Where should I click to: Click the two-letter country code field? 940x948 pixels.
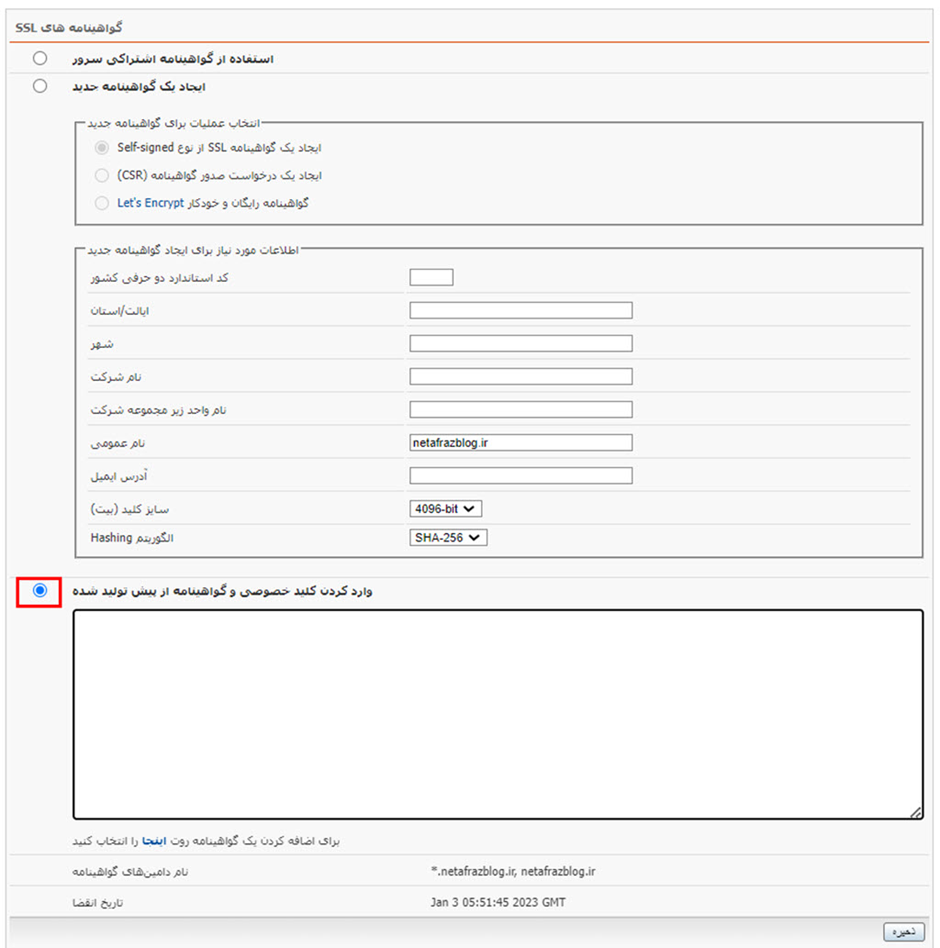(x=431, y=278)
